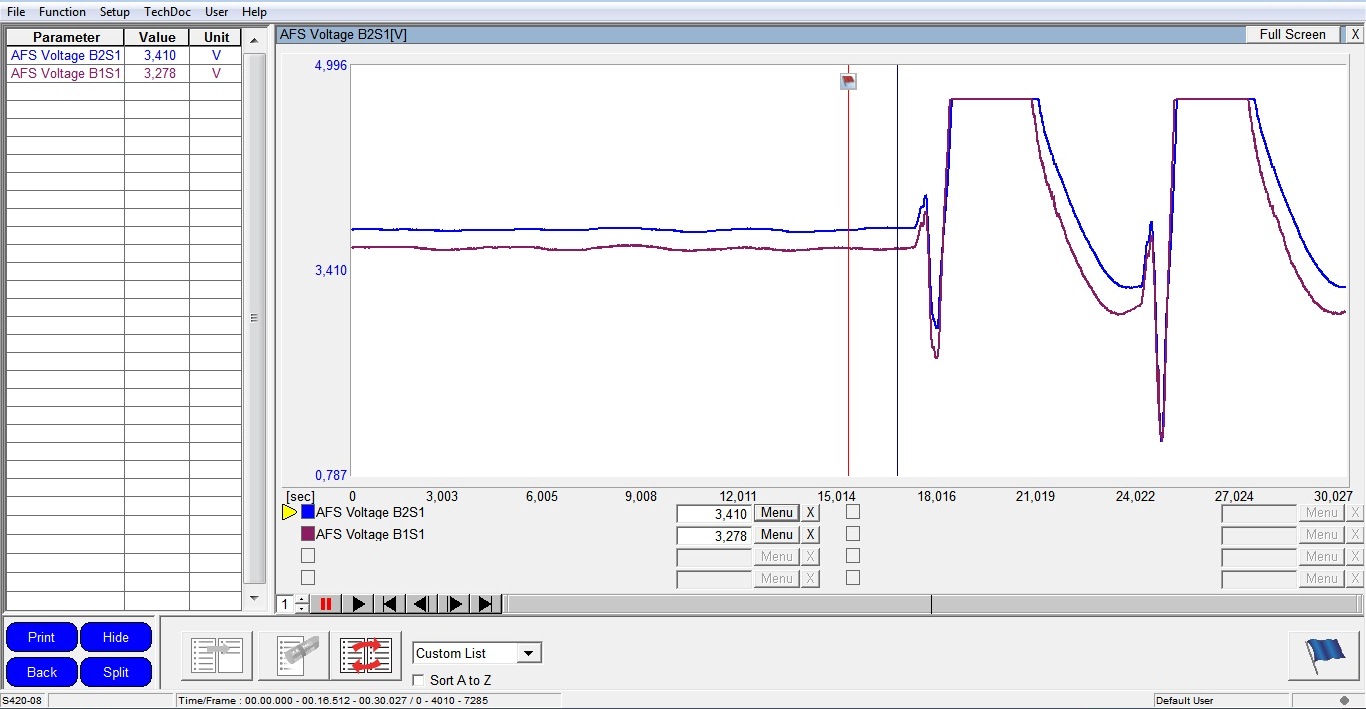Tick the checkbox right of B1S1 row
This screenshot has height=709, width=1366.
click(x=853, y=534)
